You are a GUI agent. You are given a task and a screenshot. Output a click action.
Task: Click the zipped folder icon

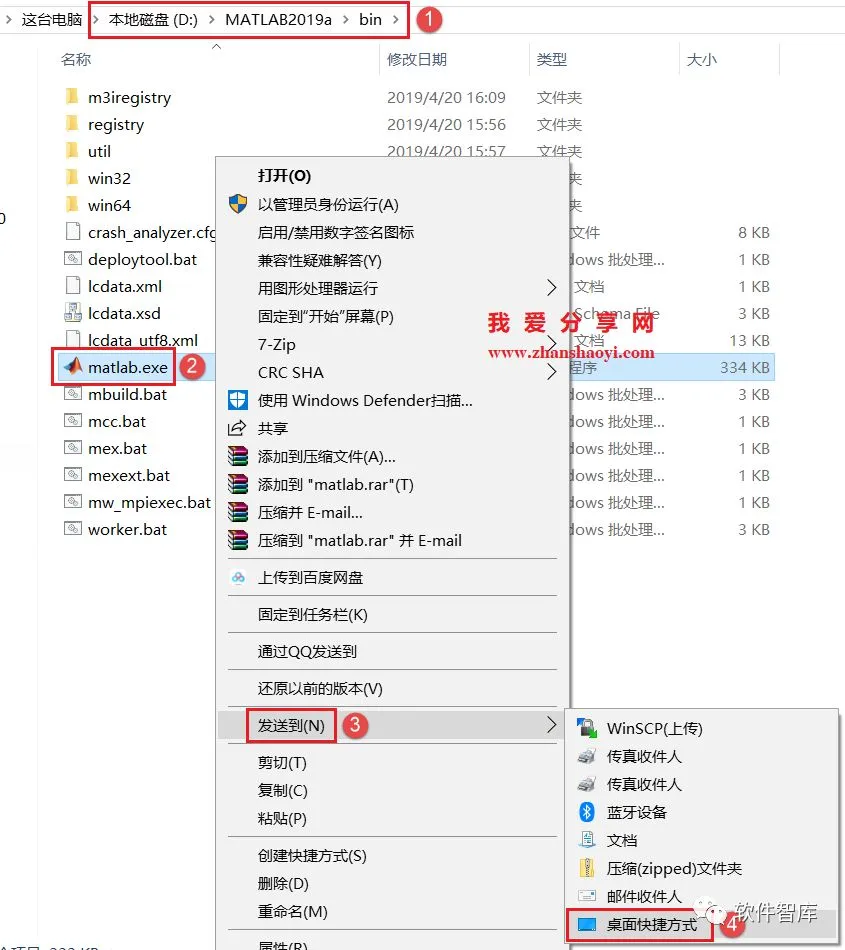coord(586,868)
